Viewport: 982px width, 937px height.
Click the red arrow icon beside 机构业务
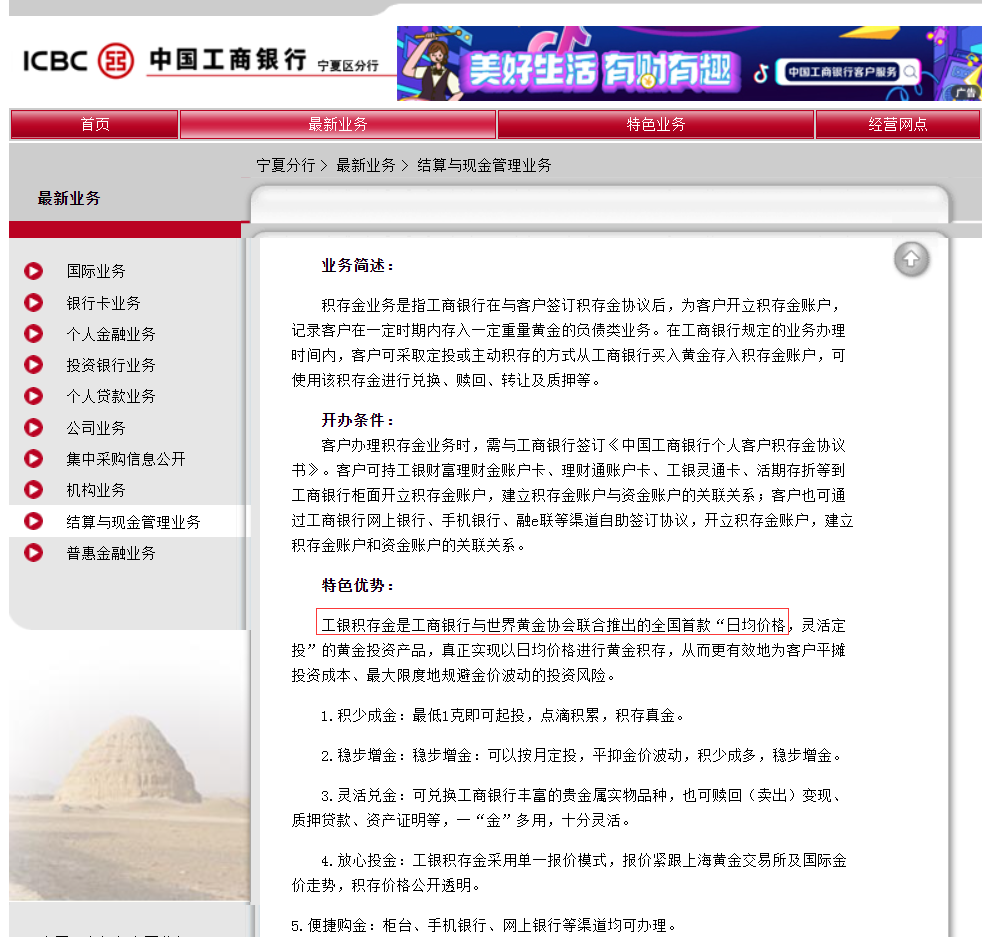[x=32, y=489]
